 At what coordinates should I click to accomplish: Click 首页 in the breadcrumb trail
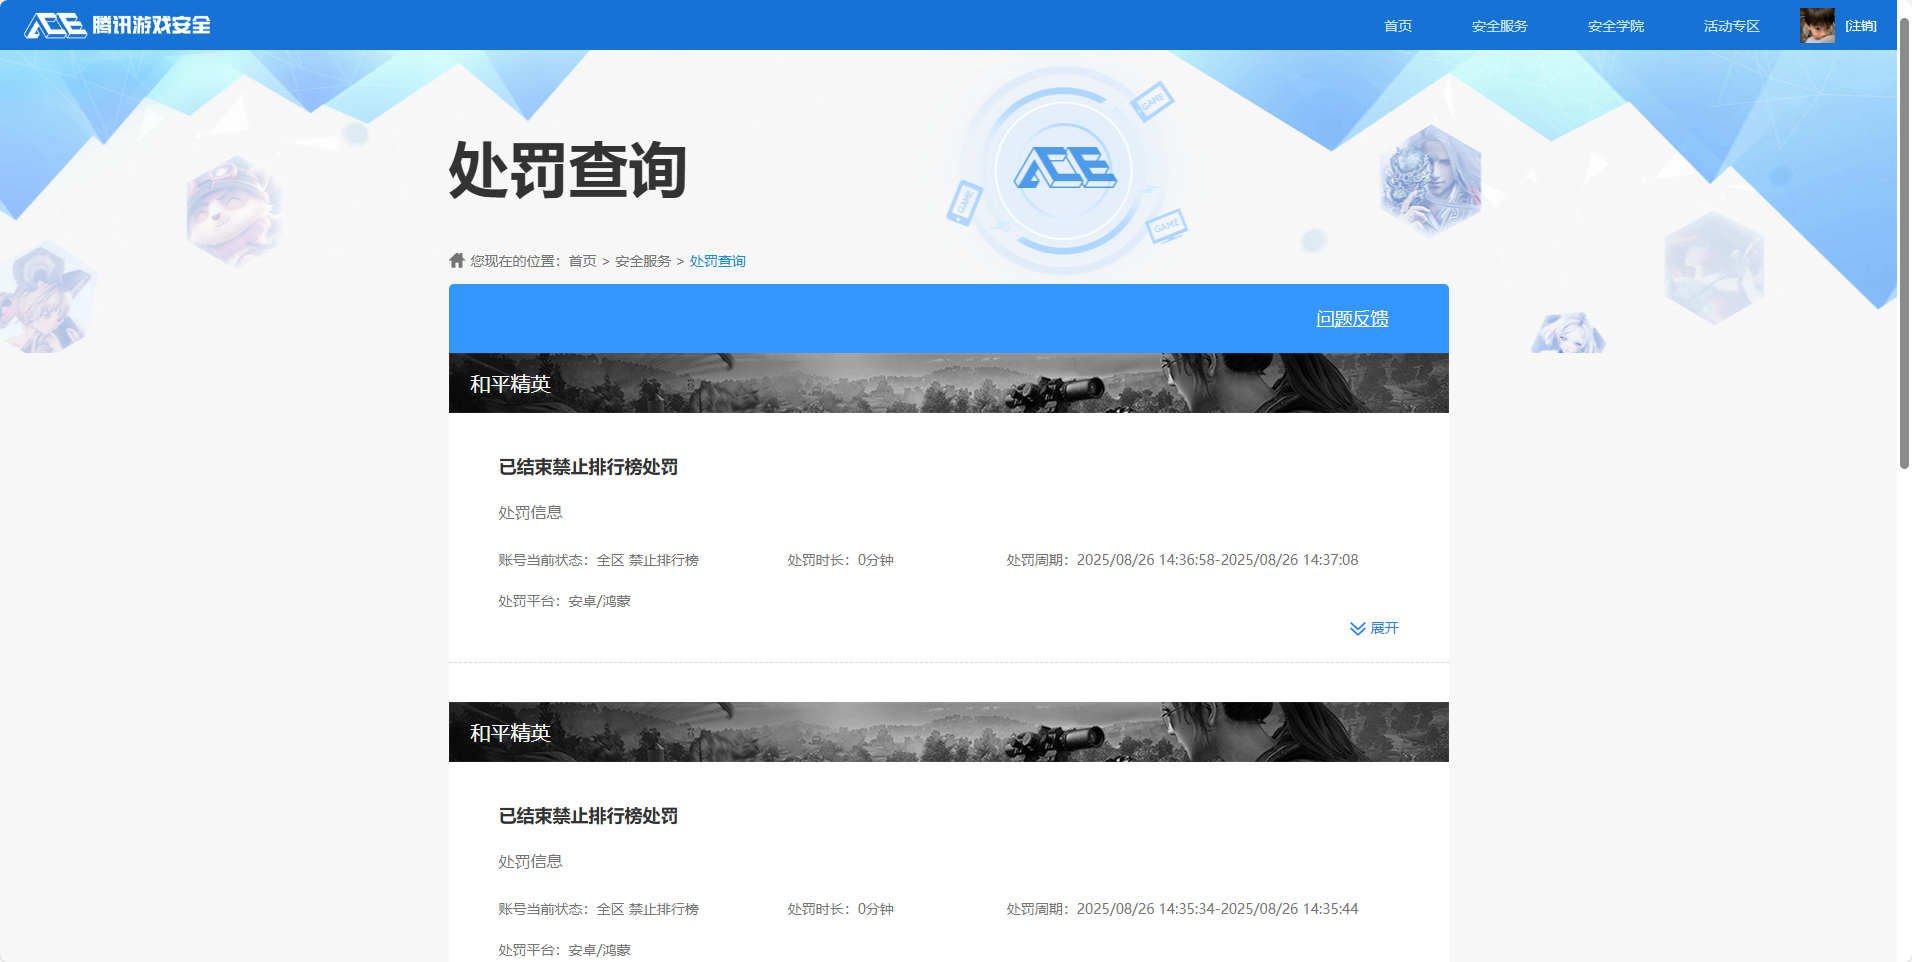(581, 260)
